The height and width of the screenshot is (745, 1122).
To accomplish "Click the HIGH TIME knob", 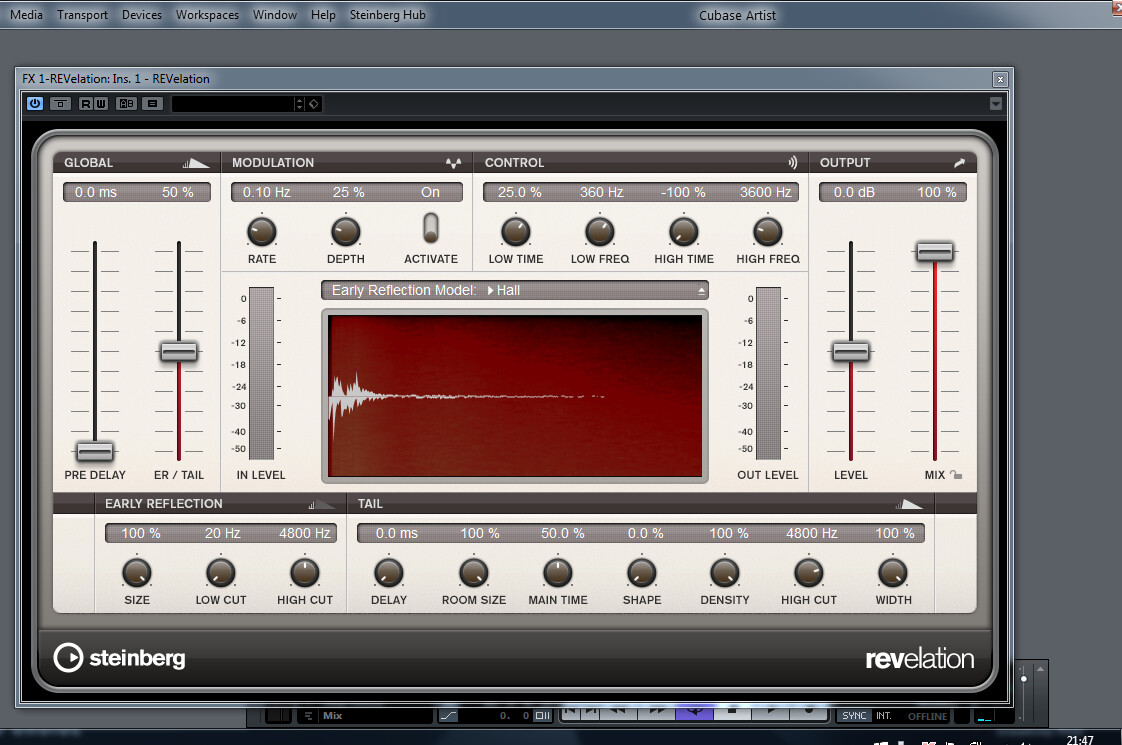I will pyautogui.click(x=683, y=231).
